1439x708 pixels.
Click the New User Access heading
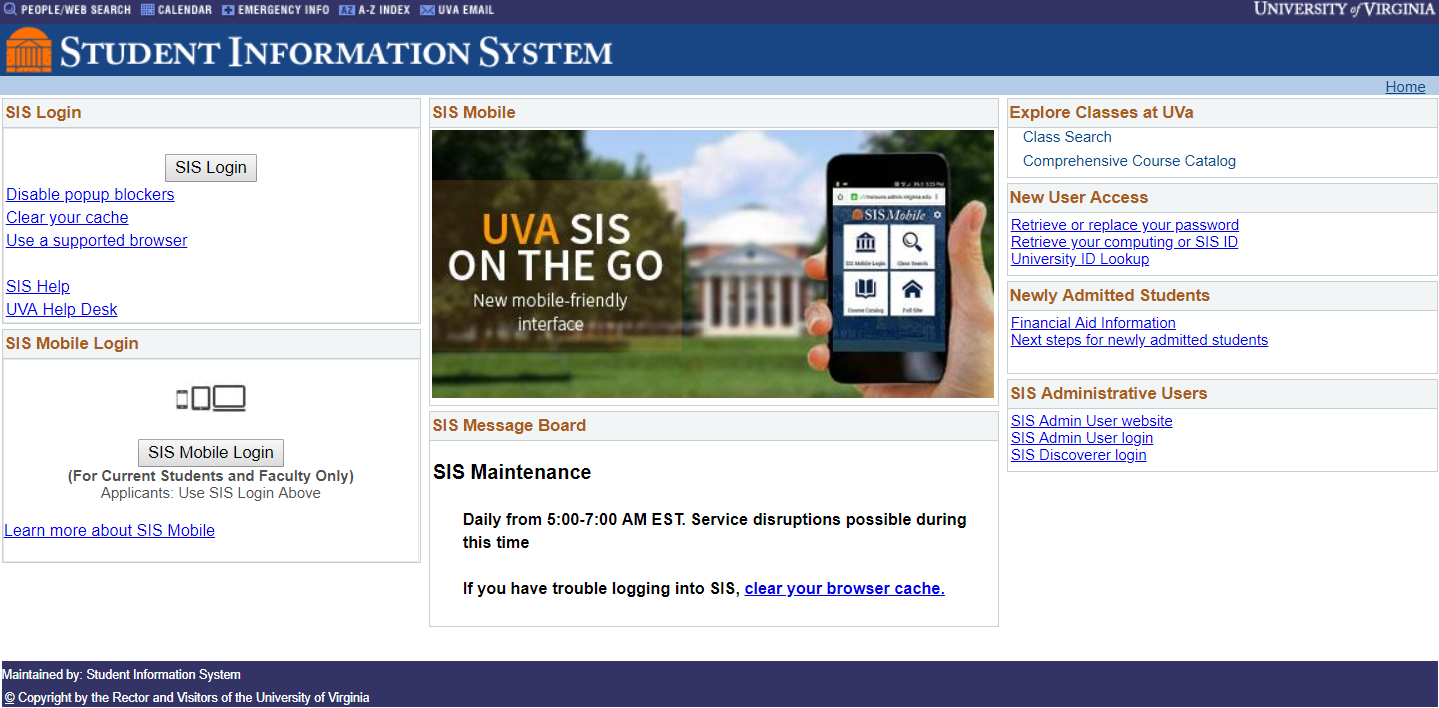click(1079, 198)
